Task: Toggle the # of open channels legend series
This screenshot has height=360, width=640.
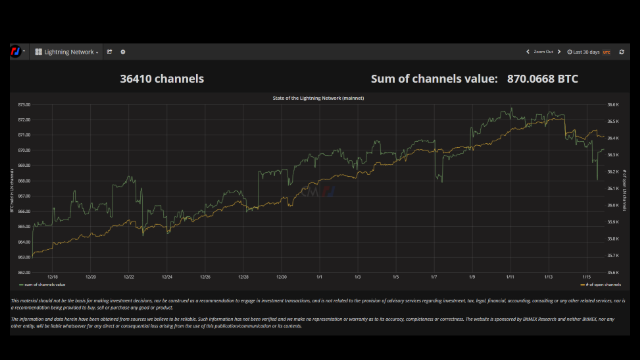Action: pyautogui.click(x=600, y=284)
